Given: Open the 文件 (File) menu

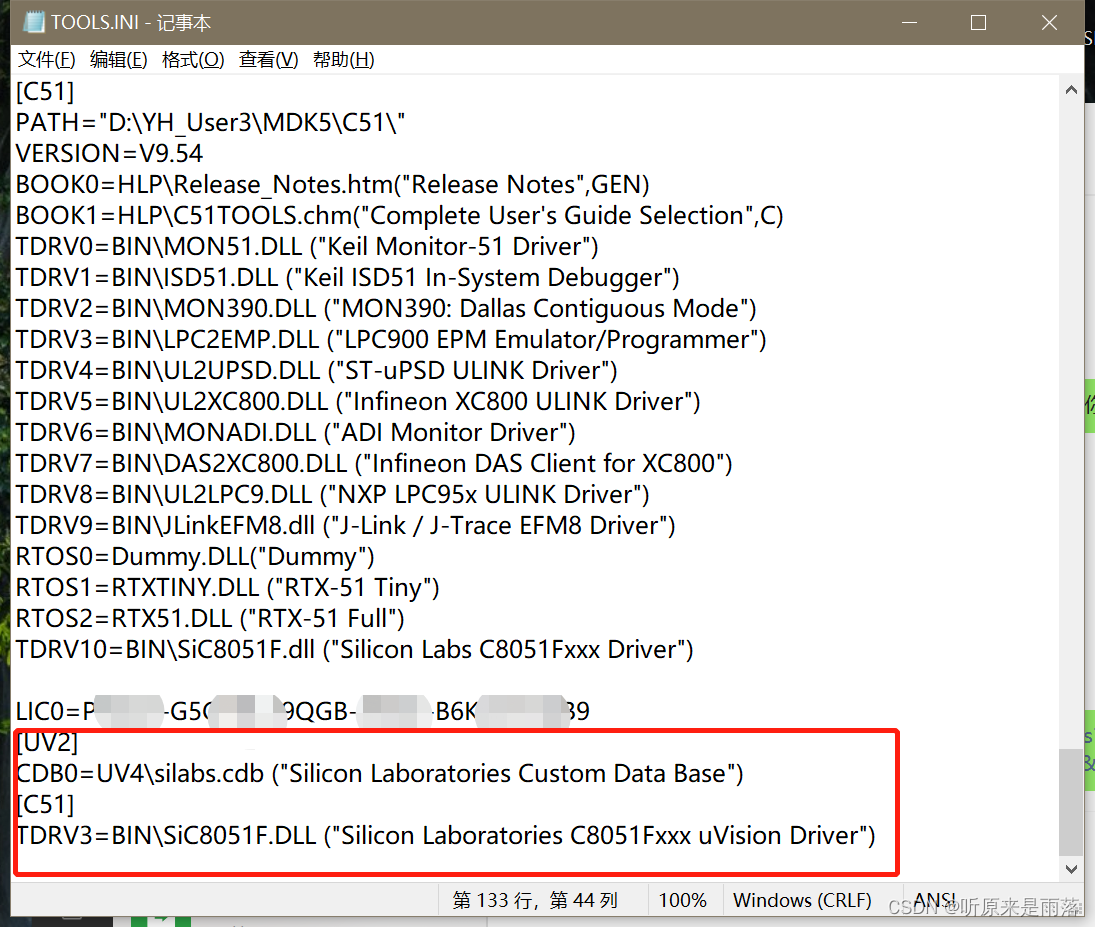Looking at the screenshot, I should pyautogui.click(x=45, y=59).
